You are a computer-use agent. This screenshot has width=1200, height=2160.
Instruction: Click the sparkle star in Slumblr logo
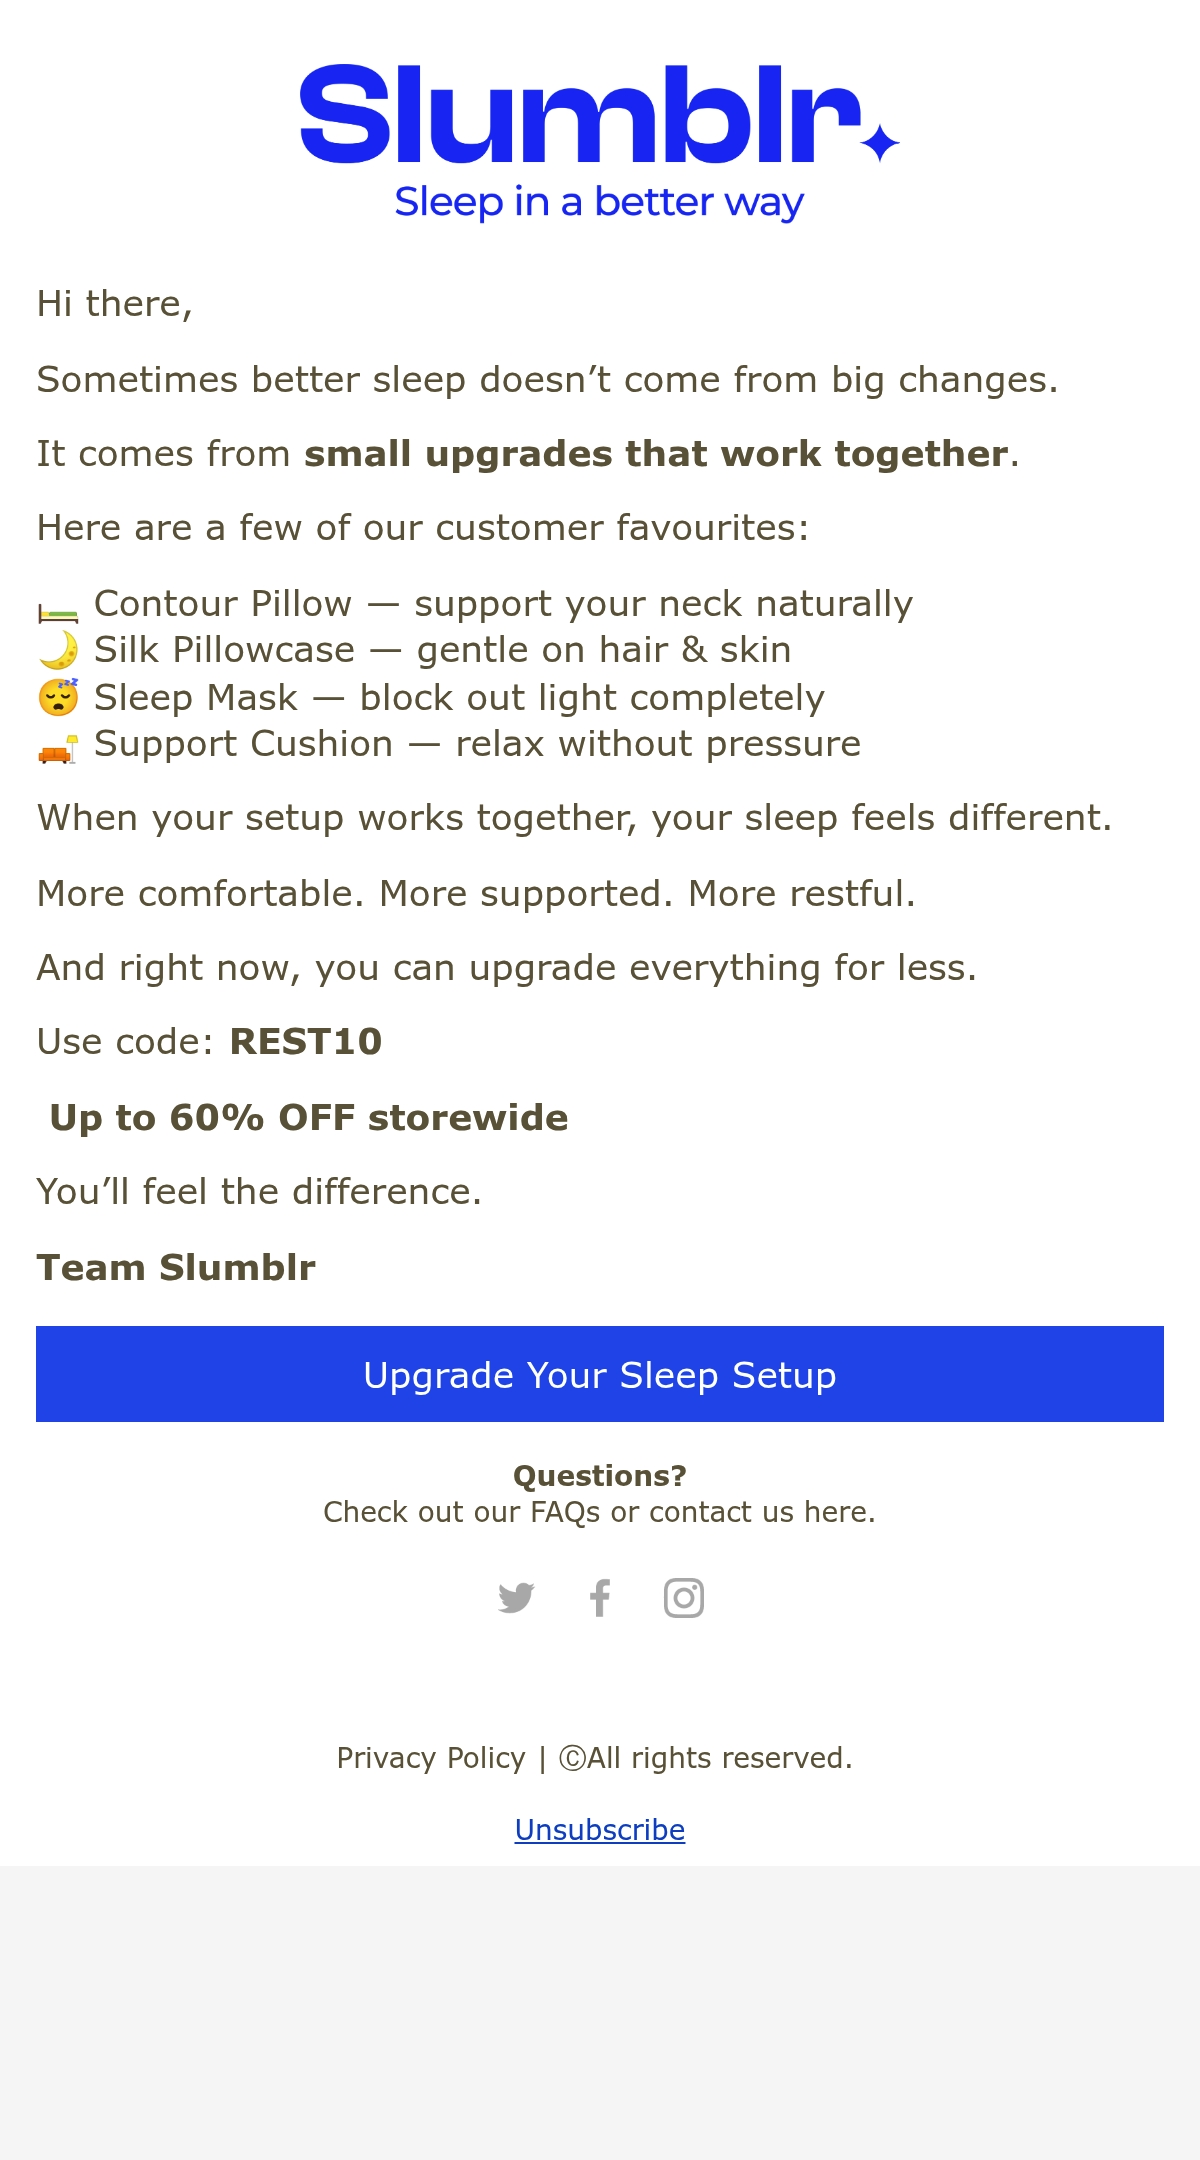point(880,142)
